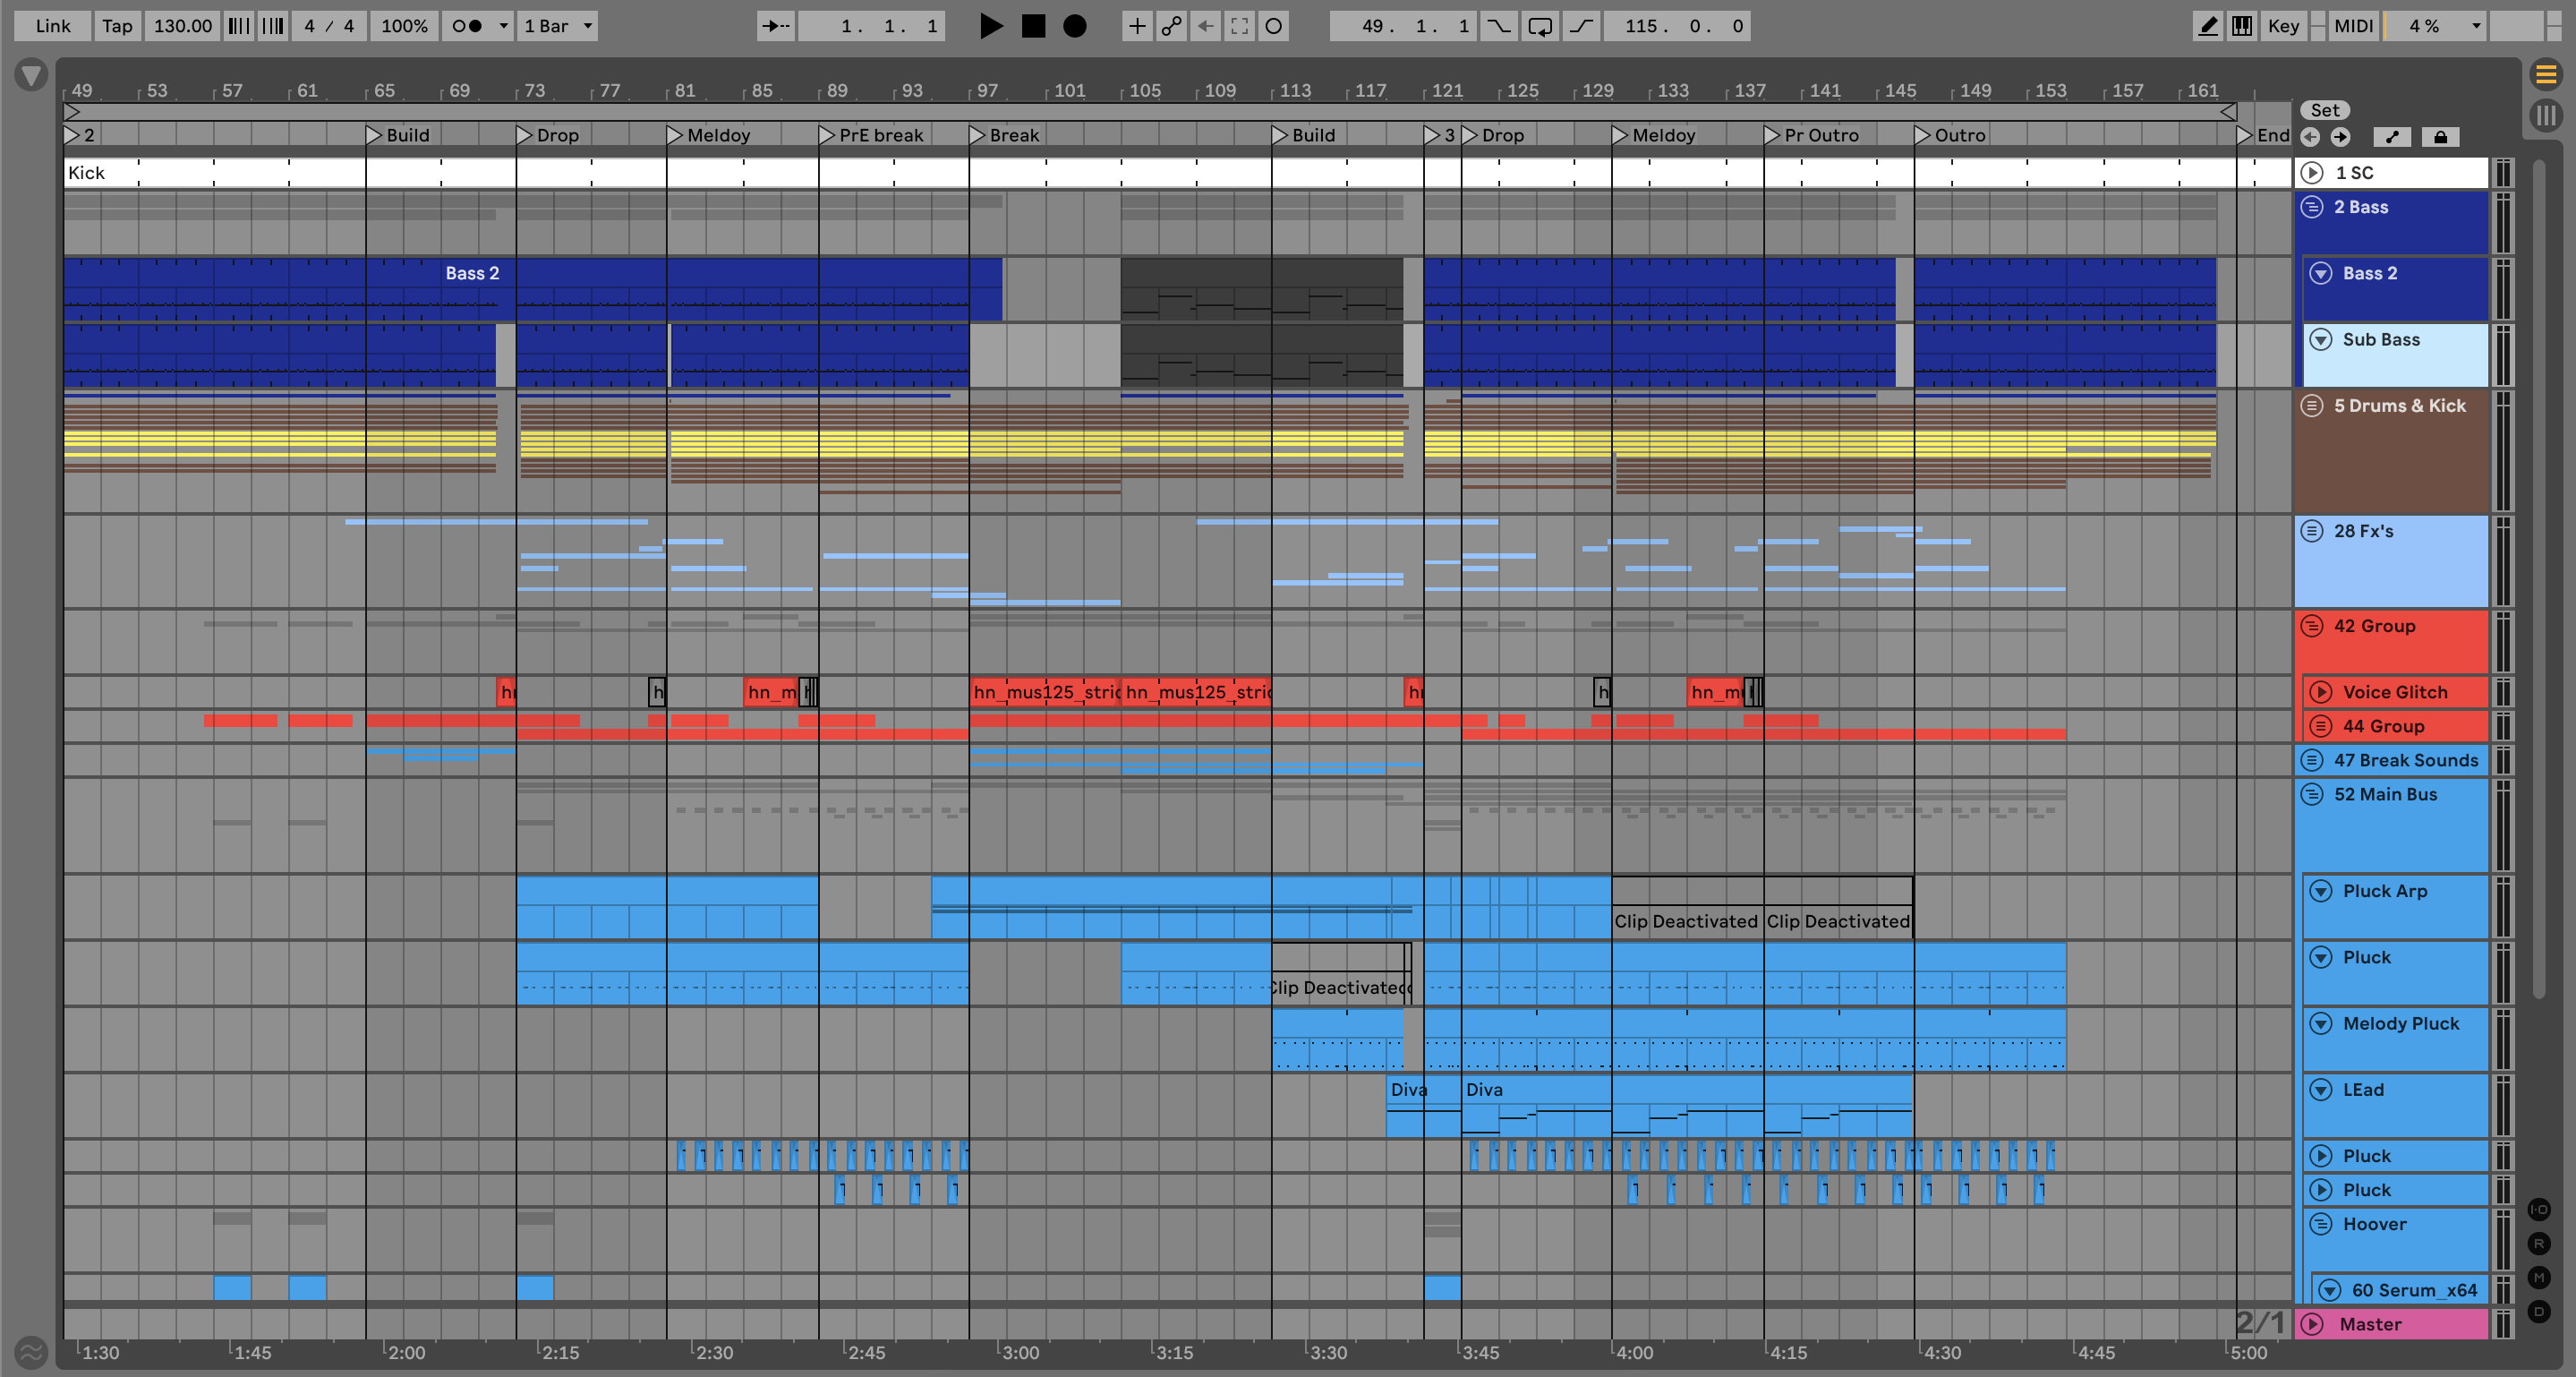2576x1377 pixels.
Task: Open the quantization 1 Bar dropdown
Action: click(x=558, y=26)
